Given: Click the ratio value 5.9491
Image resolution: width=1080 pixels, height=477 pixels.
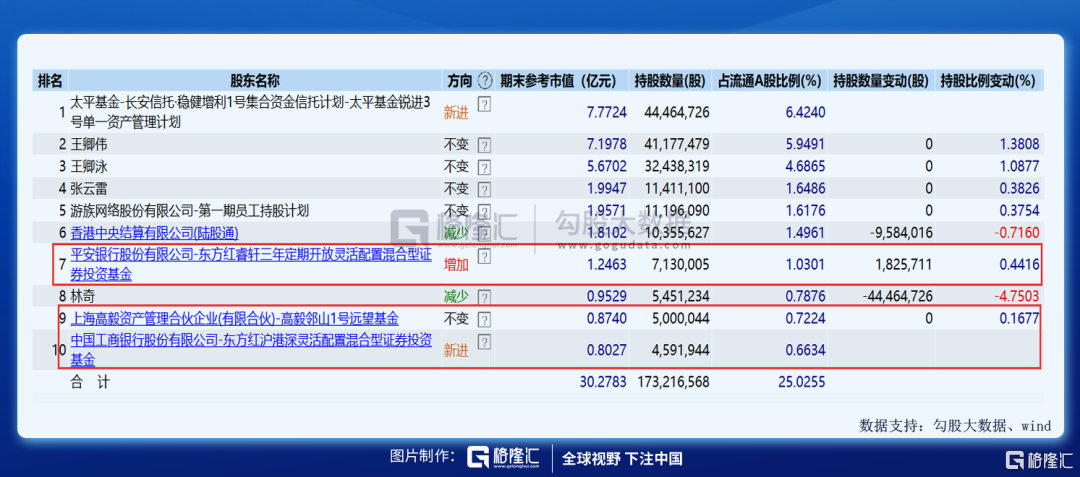Looking at the screenshot, I should point(804,145).
